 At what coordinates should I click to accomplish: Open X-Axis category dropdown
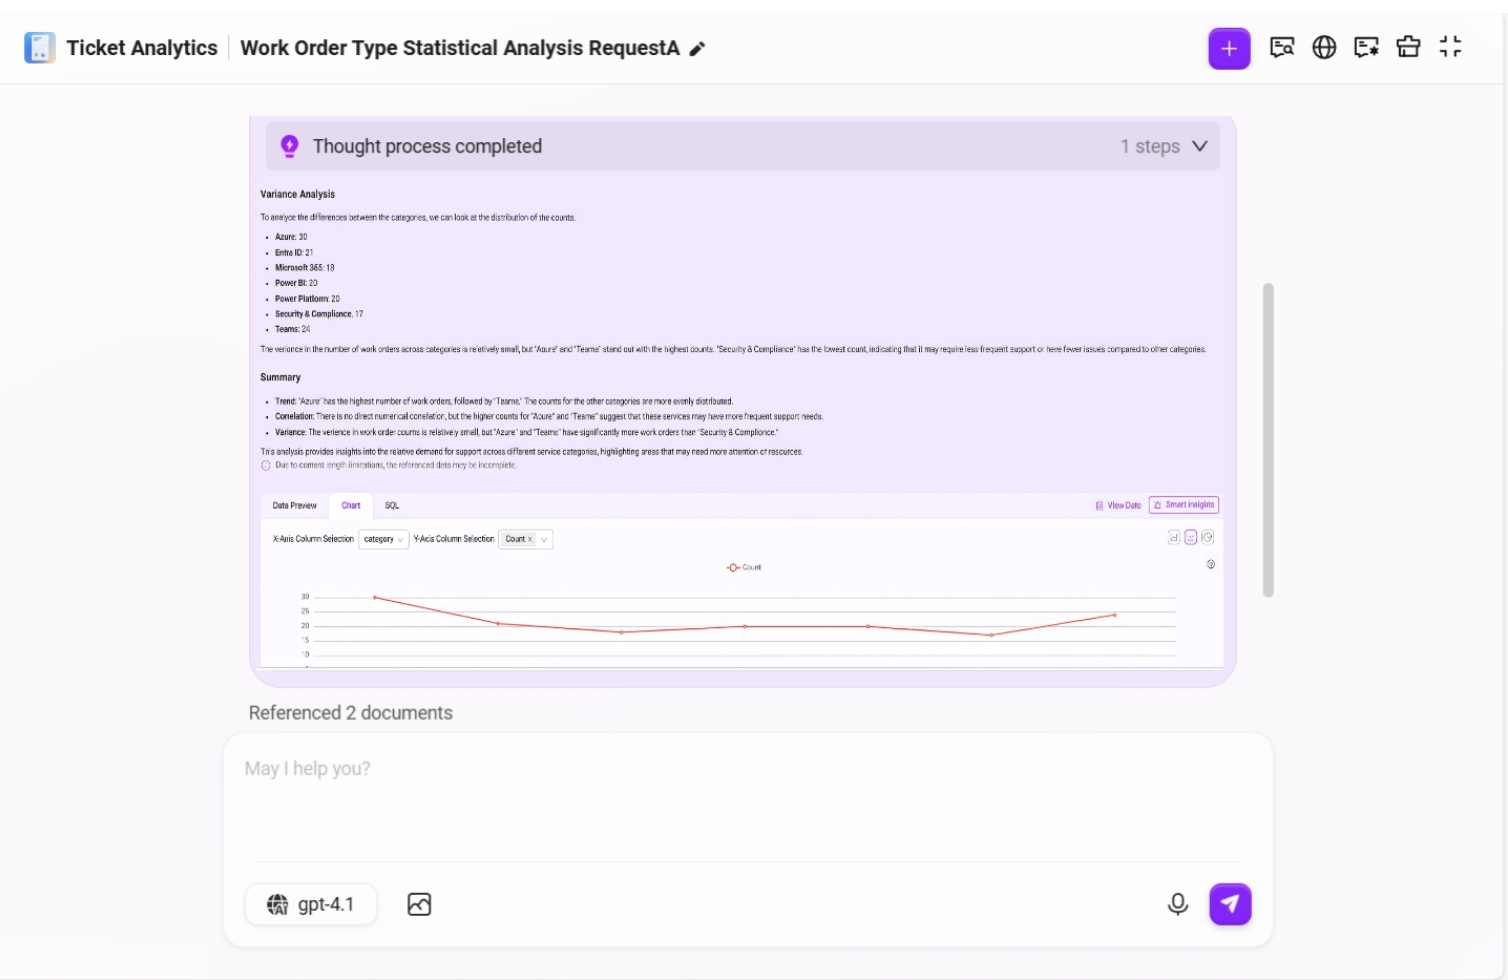383,539
